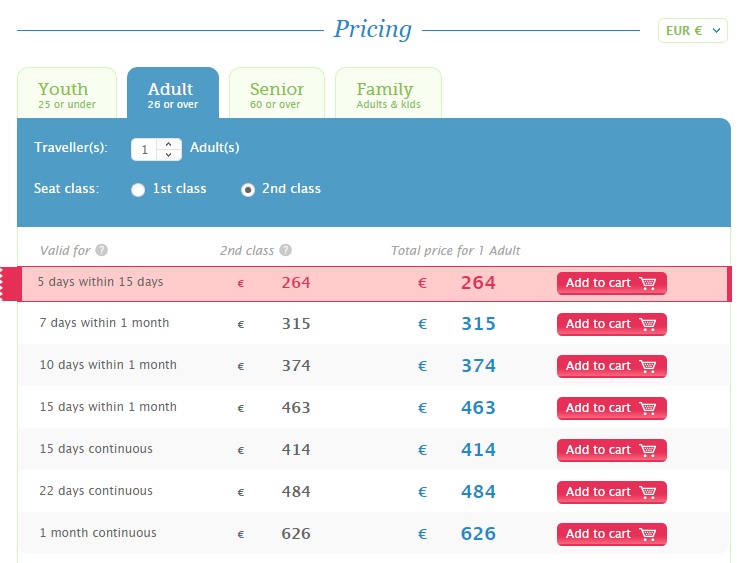Decrease number of adult travellers
The width and height of the screenshot is (738, 563).
click(x=168, y=155)
